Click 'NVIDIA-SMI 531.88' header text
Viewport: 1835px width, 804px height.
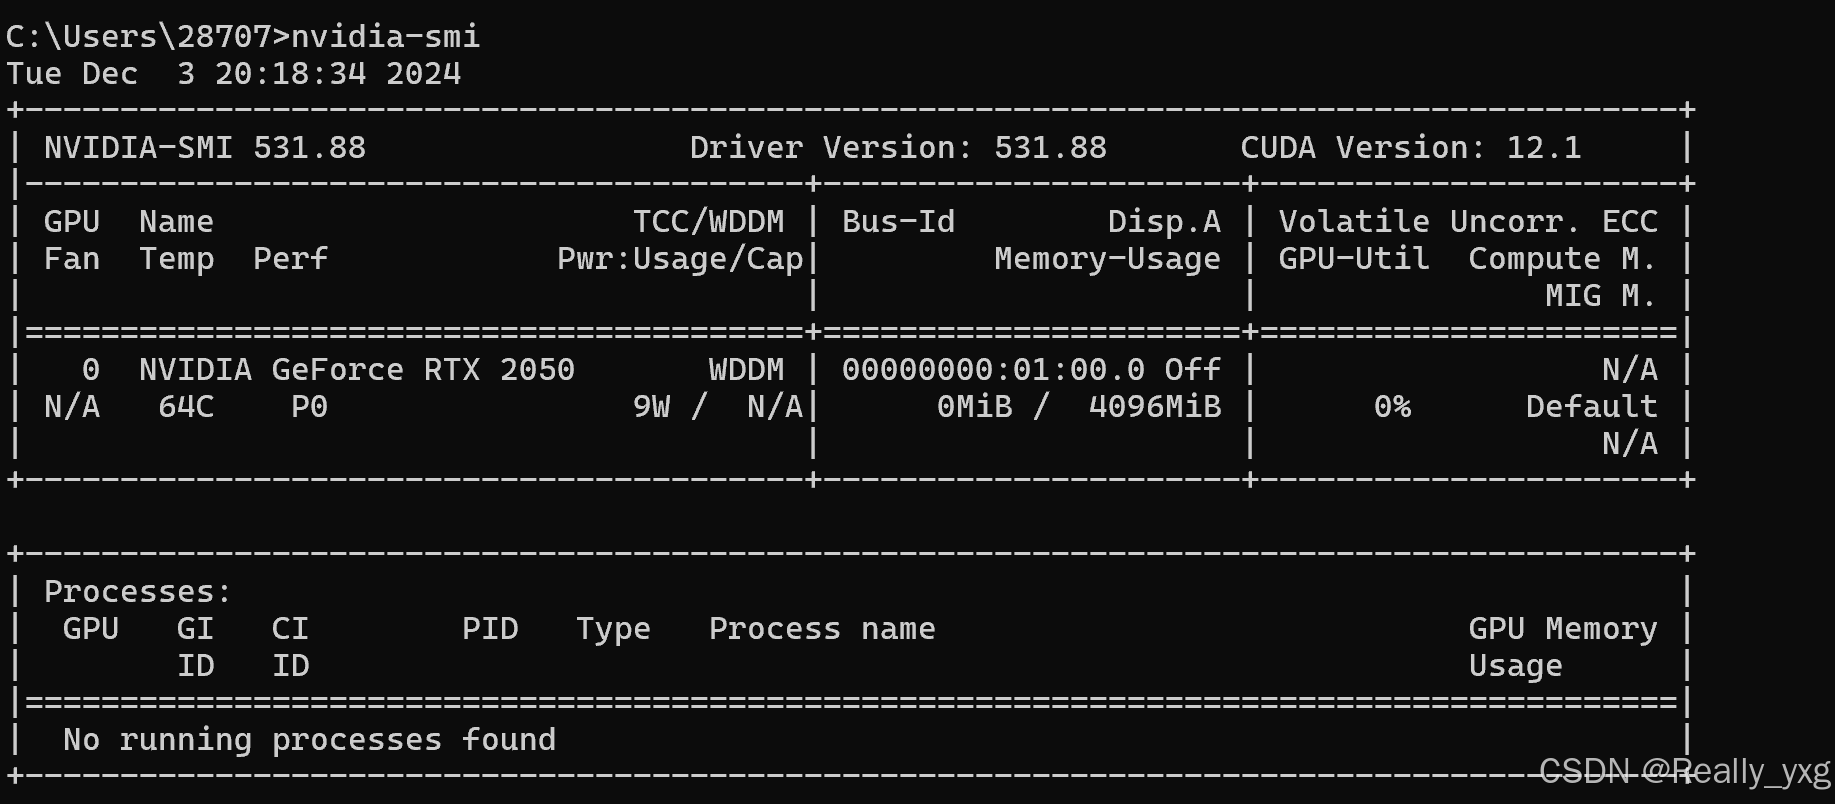coord(205,148)
